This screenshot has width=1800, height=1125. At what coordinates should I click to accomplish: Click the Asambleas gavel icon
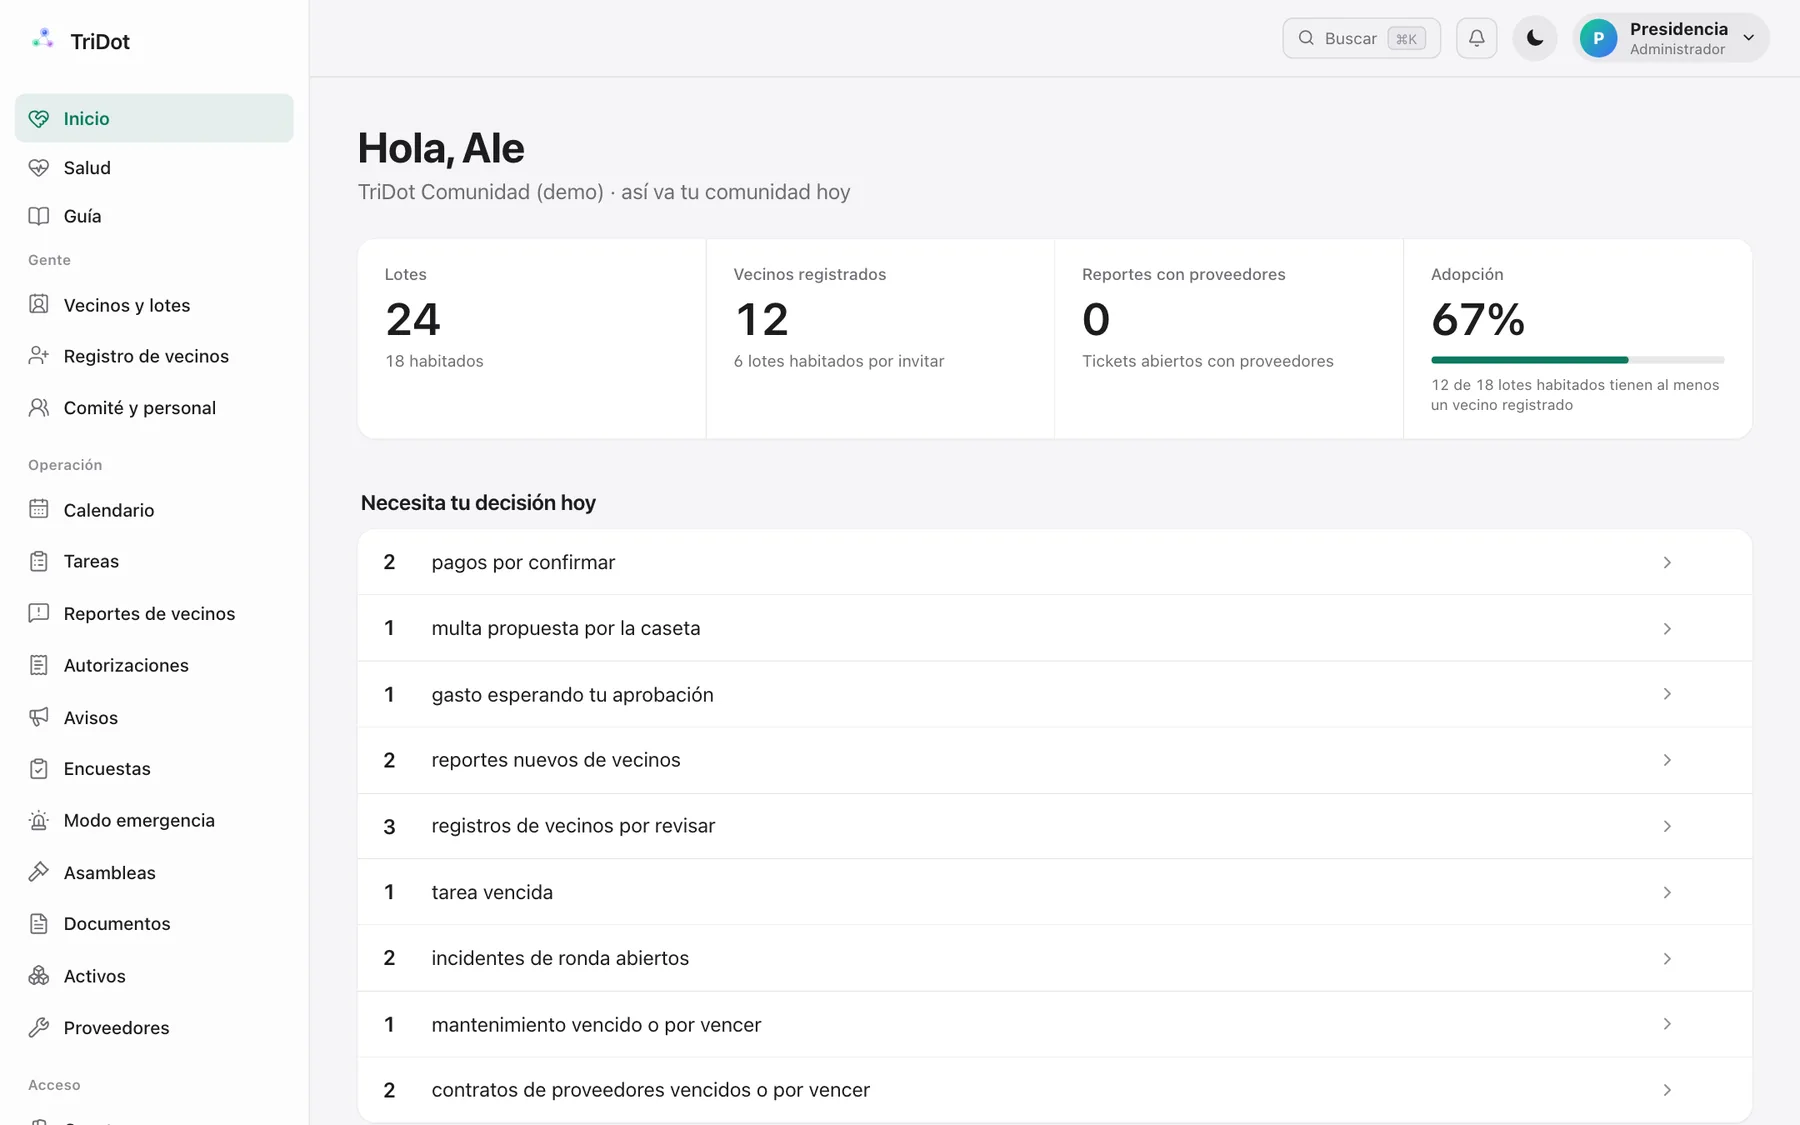[x=39, y=872]
